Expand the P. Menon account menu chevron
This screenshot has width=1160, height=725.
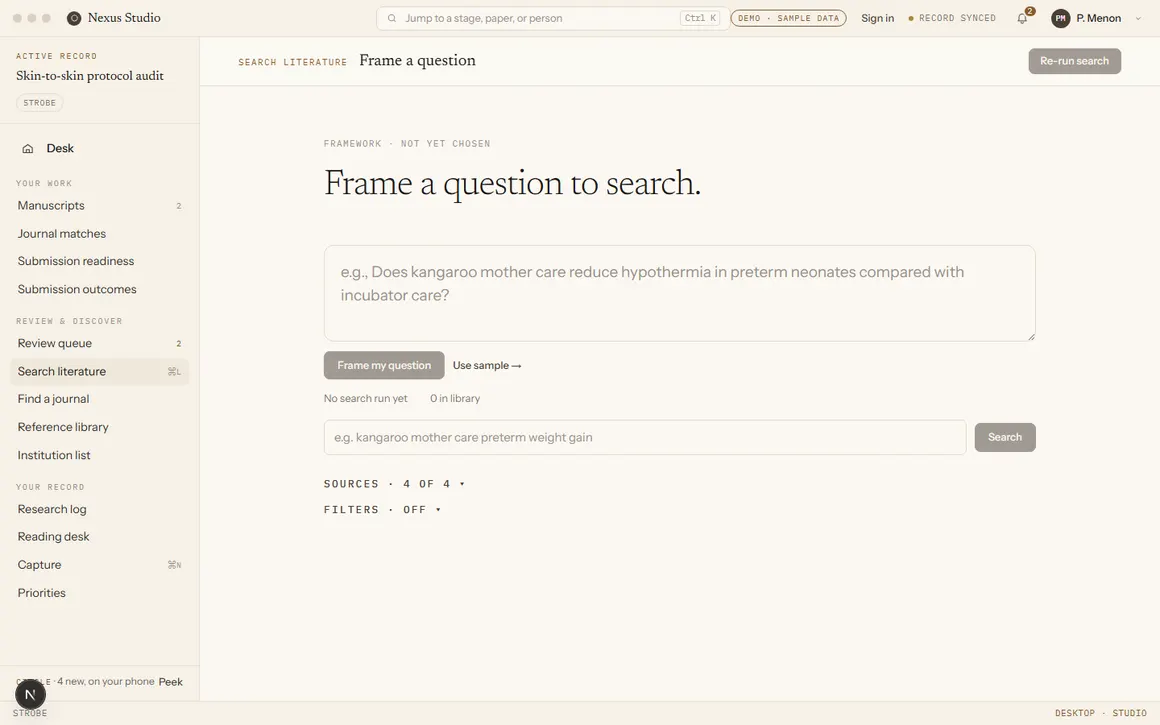(x=1138, y=18)
